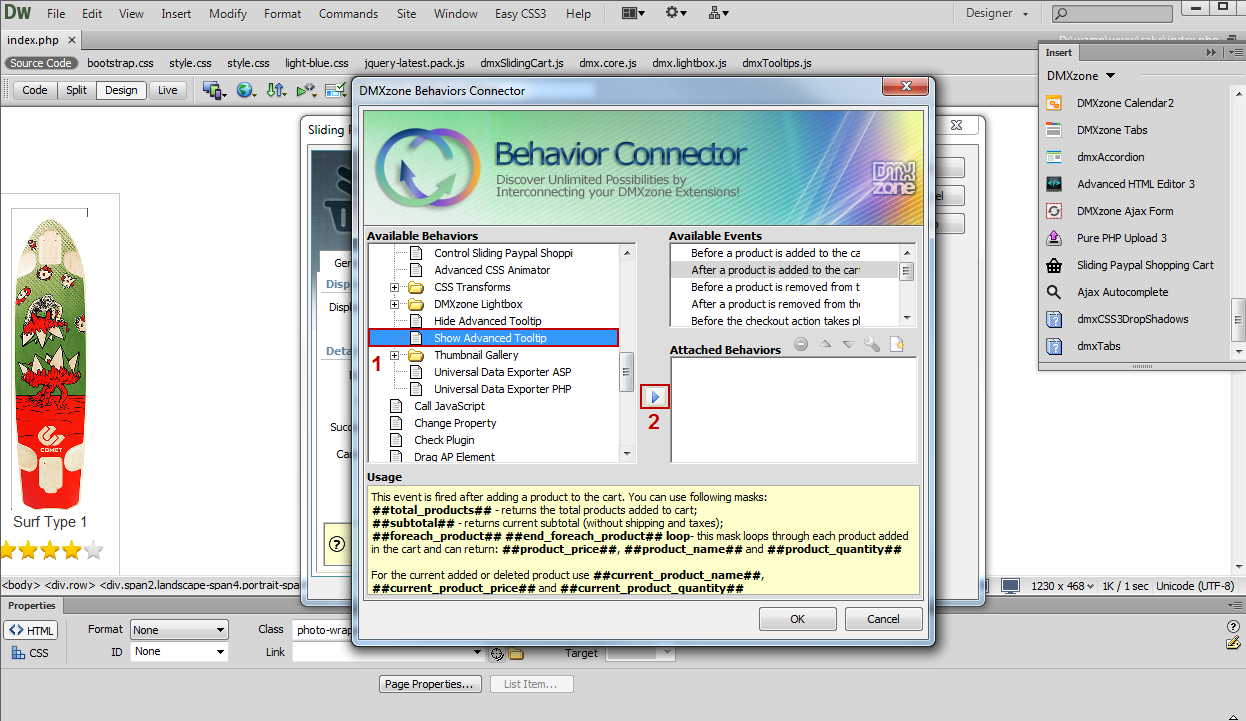Open the Link field dropdown arrow
Image resolution: width=1246 pixels, height=721 pixels.
coord(479,653)
